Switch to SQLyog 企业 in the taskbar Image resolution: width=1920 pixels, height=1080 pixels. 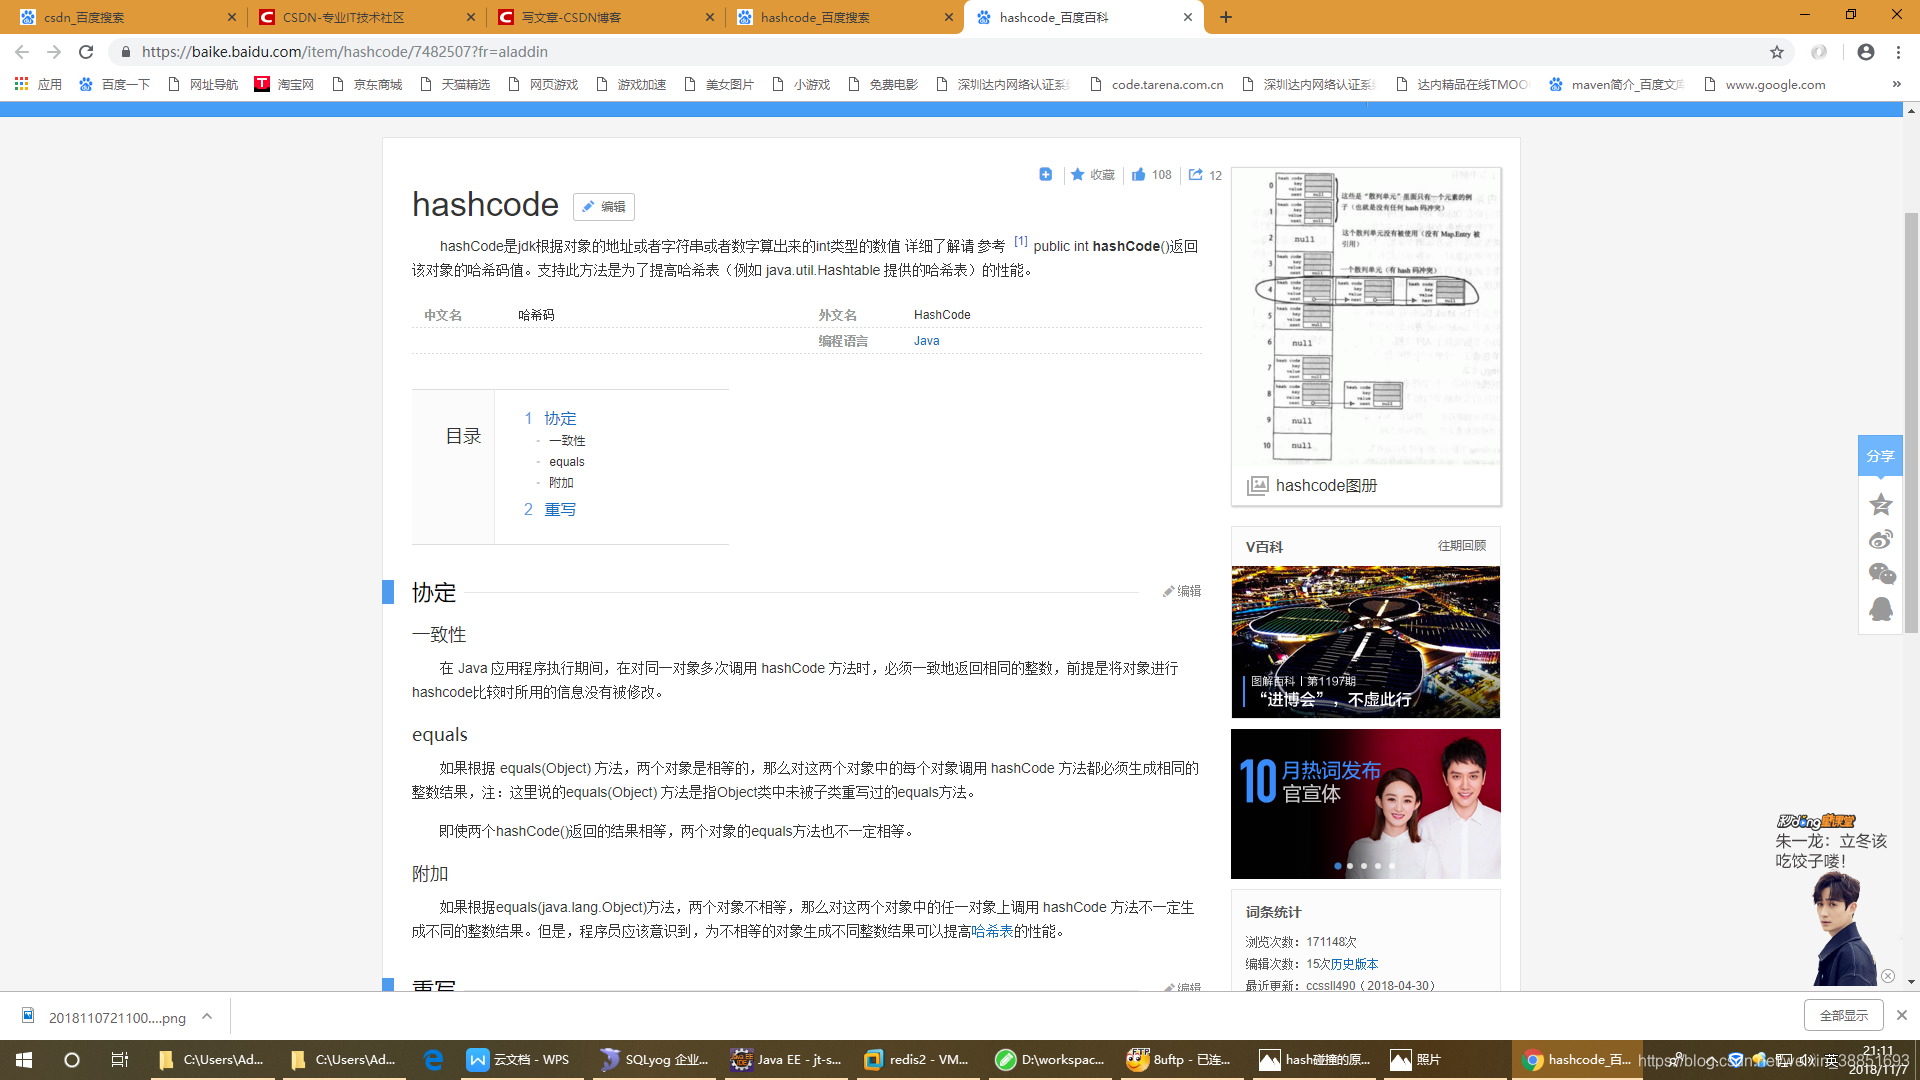click(x=654, y=1060)
